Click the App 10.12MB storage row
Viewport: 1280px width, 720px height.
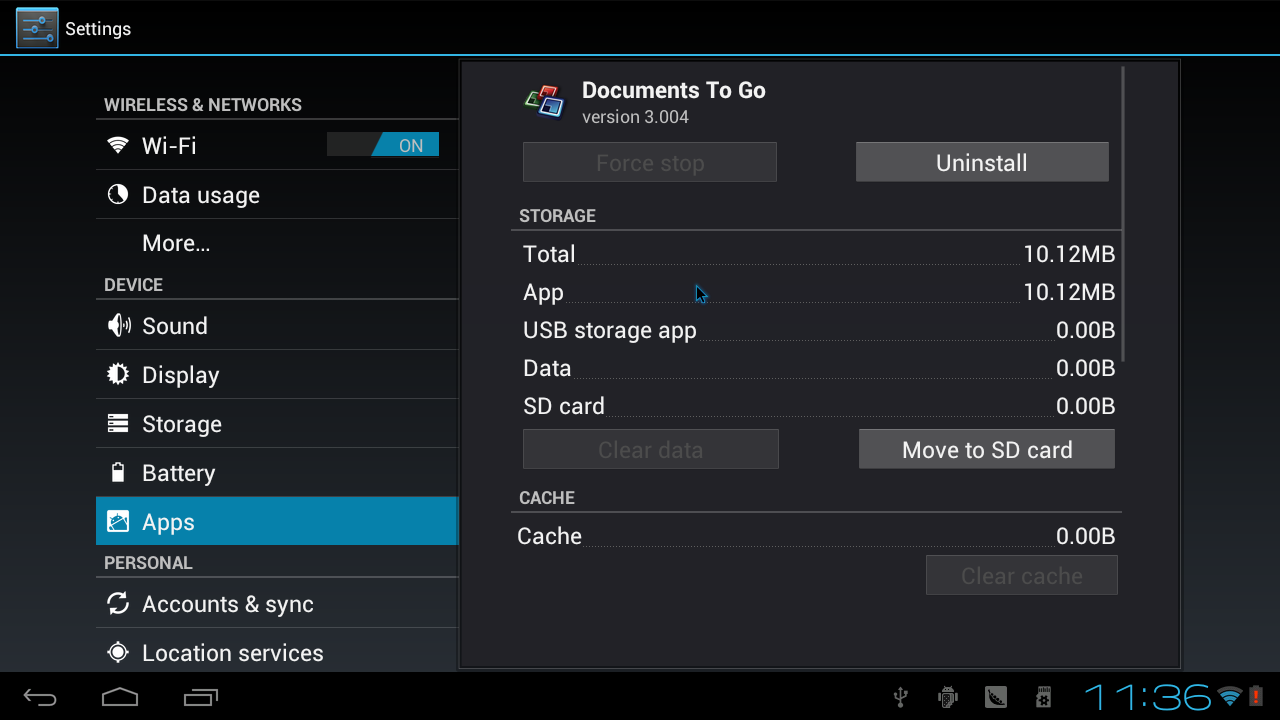(x=818, y=292)
